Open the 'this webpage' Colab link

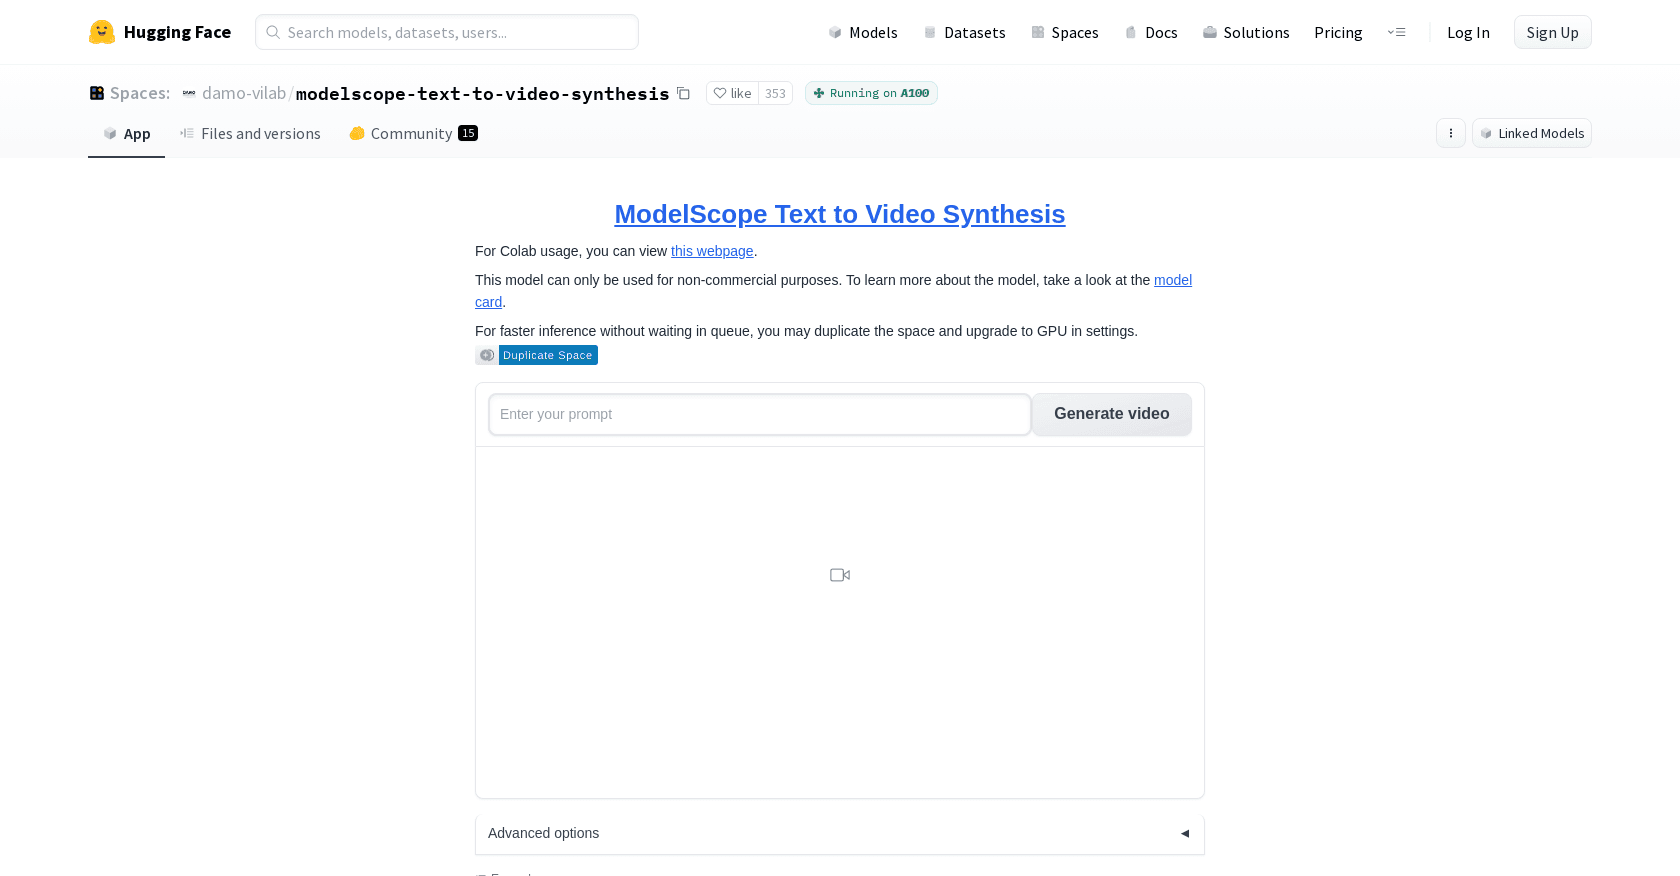click(711, 251)
